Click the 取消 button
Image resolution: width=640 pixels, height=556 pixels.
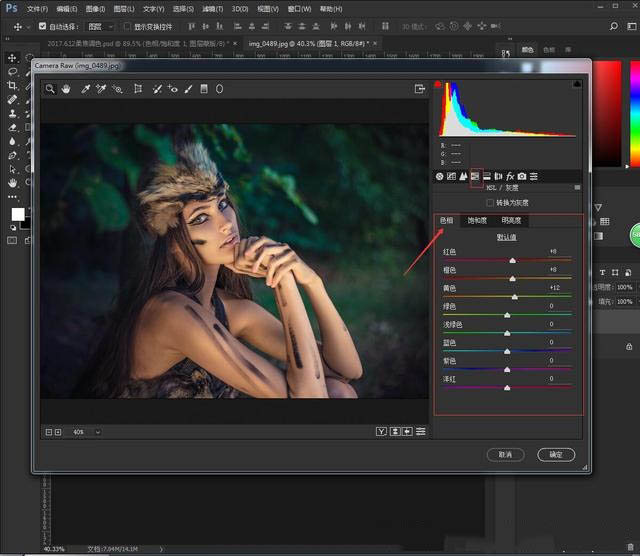pos(505,454)
